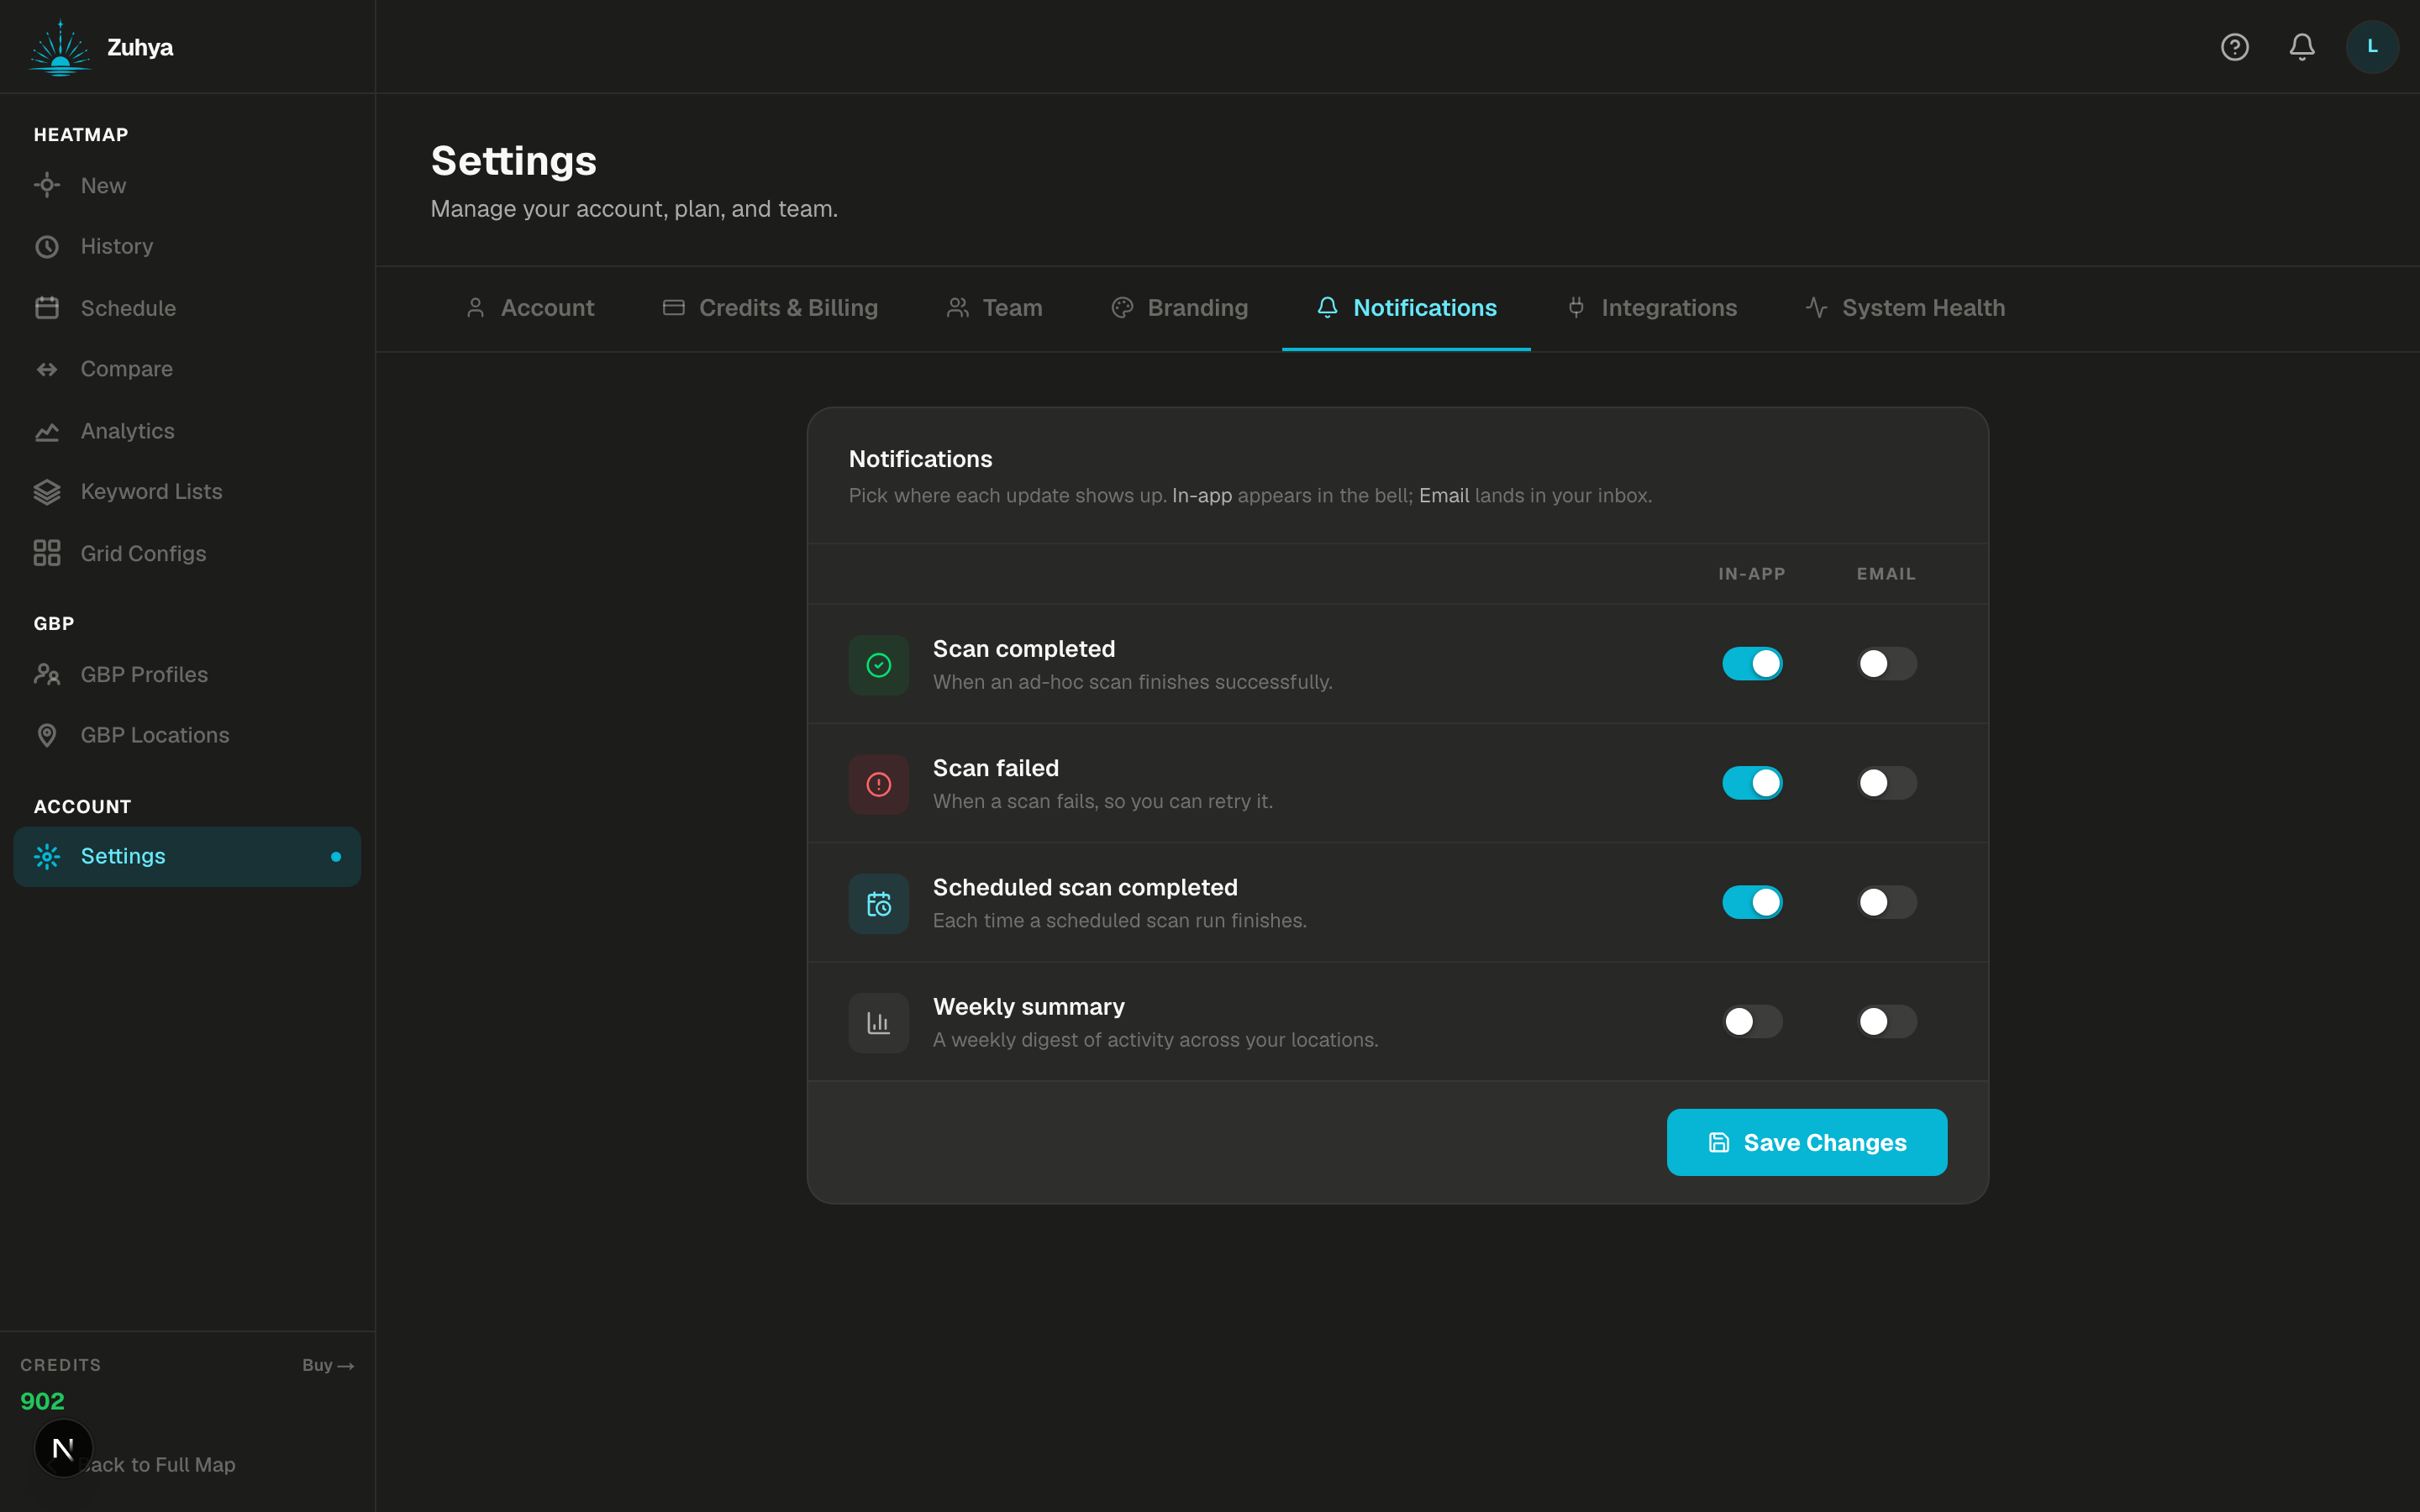2420x1512 pixels.
Task: Turn on email alerts for Scan failed
Action: point(1887,783)
